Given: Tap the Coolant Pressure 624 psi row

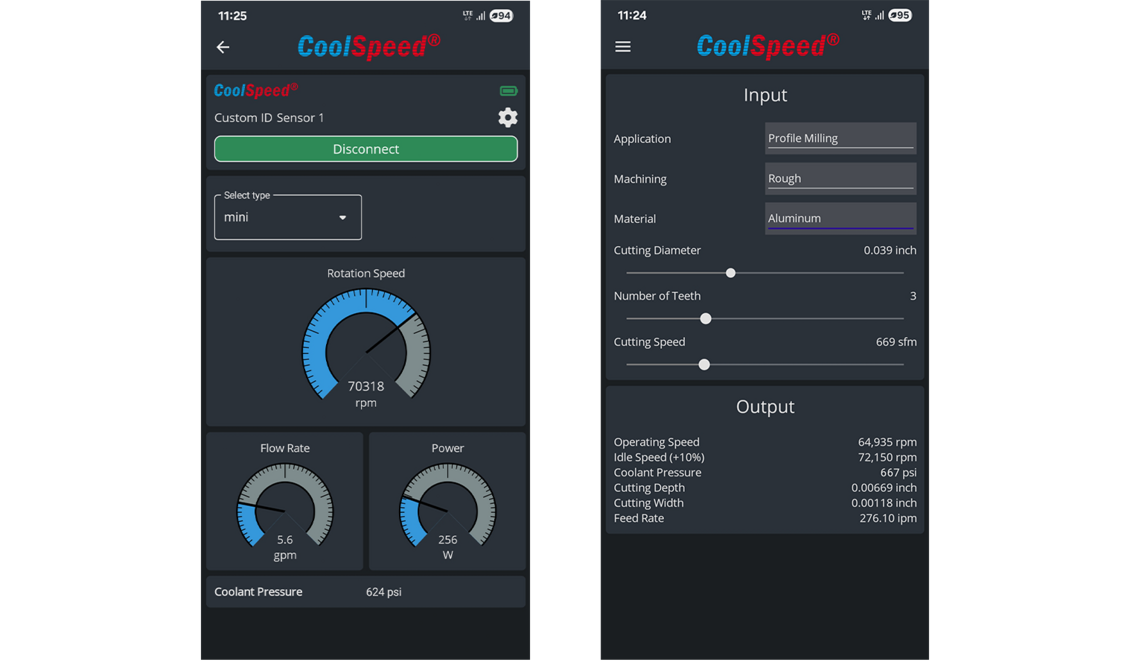Looking at the screenshot, I should tap(366, 592).
